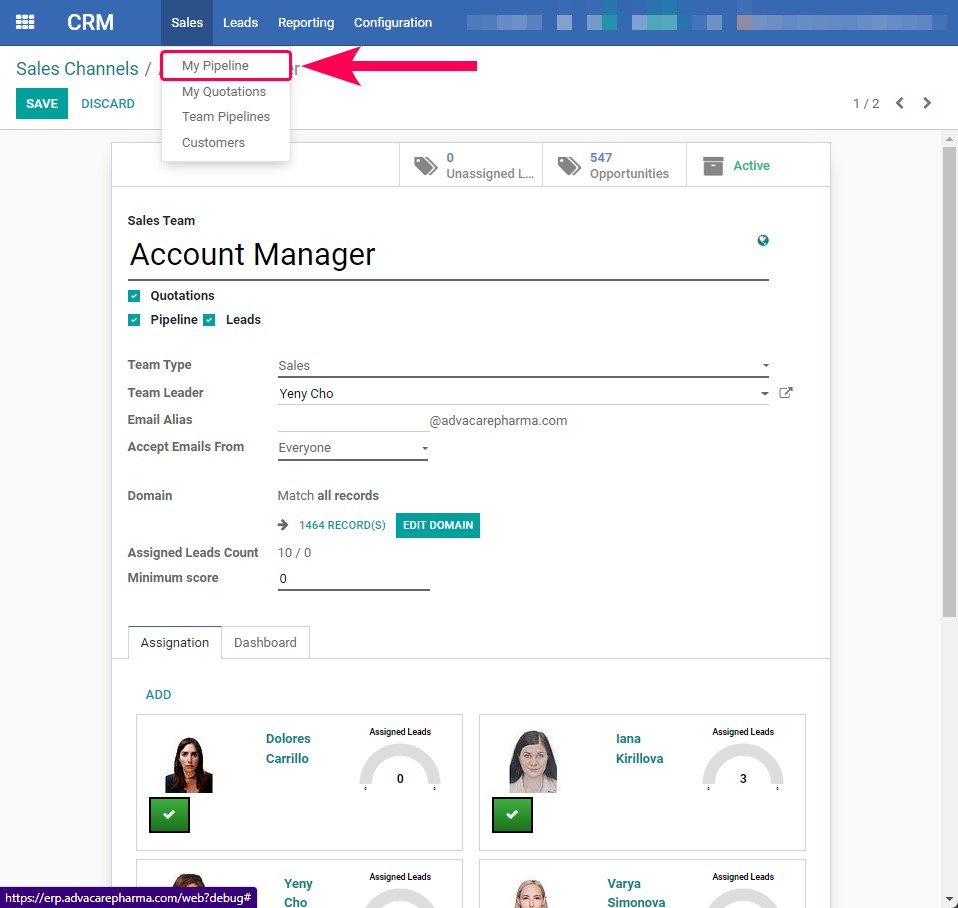
Task: Open the Sales menu
Action: [x=187, y=23]
